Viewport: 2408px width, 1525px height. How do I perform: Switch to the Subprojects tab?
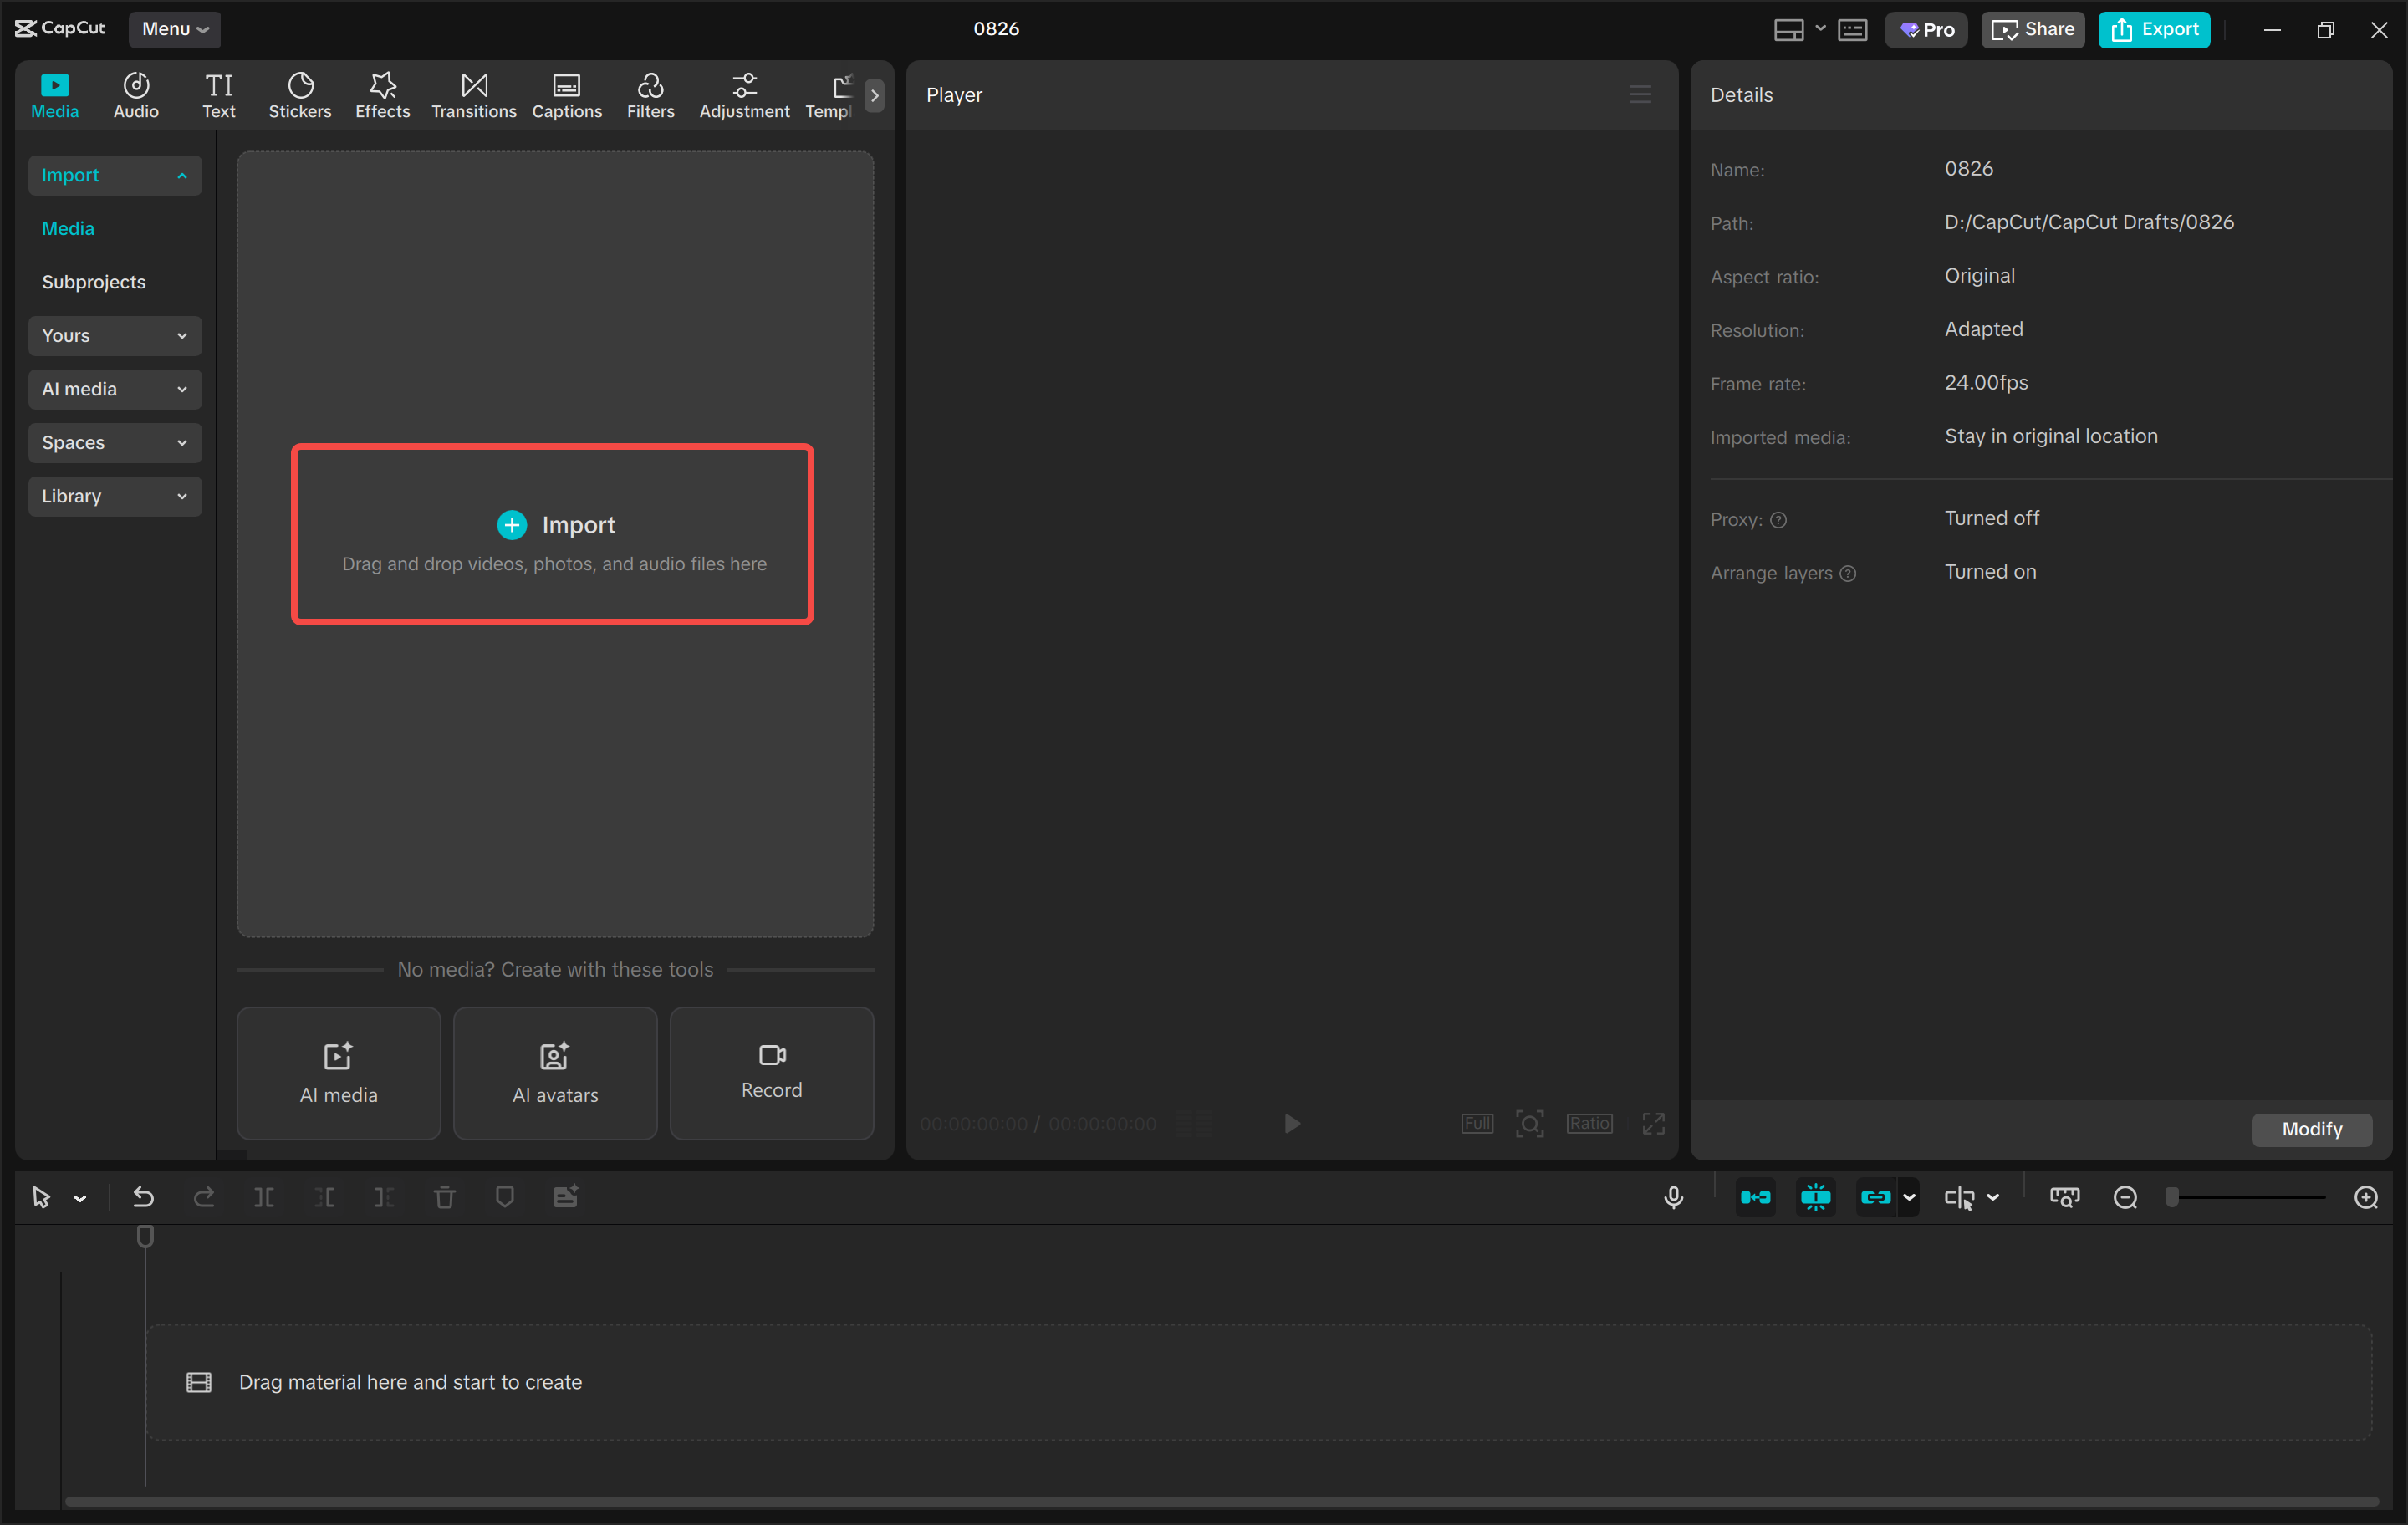click(x=93, y=281)
